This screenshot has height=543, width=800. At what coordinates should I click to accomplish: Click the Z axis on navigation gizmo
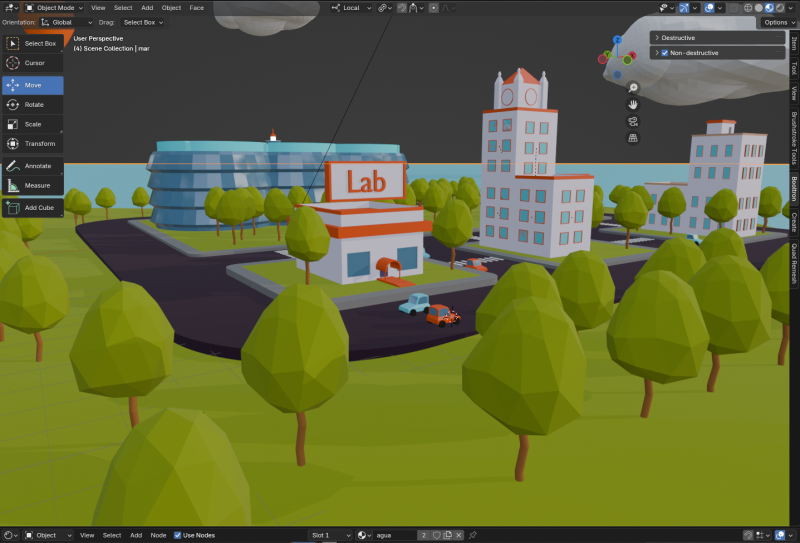[617, 40]
